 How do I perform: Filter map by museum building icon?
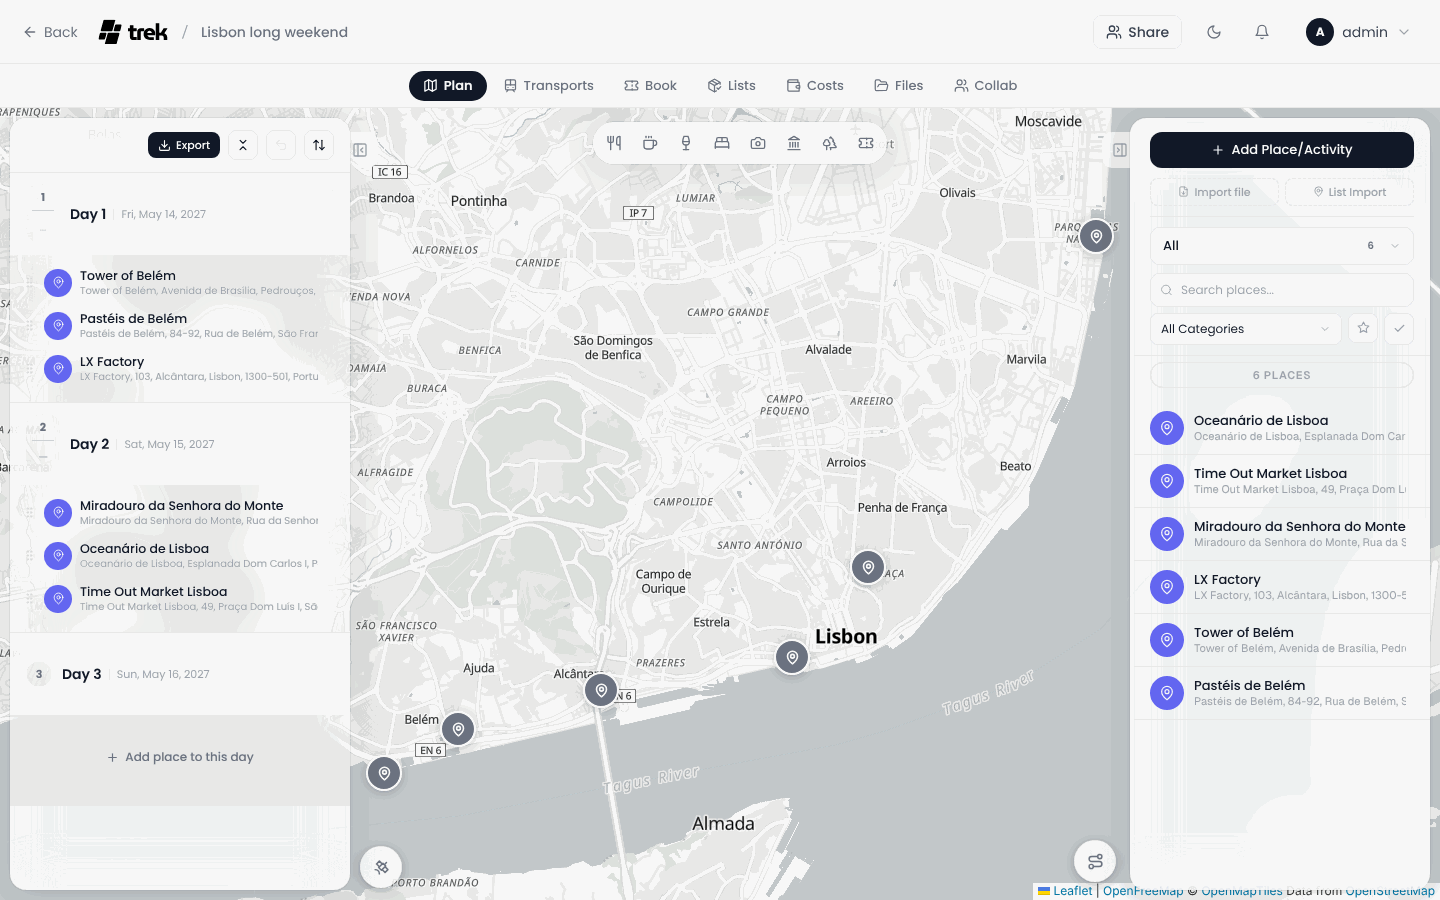point(794,143)
